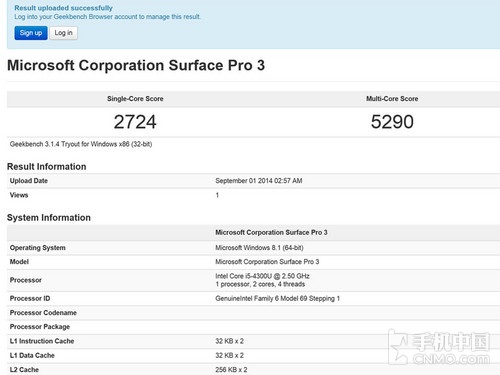Click the Operating System value Microsoft Windows 8.1
500x375 pixels.
coord(259,248)
